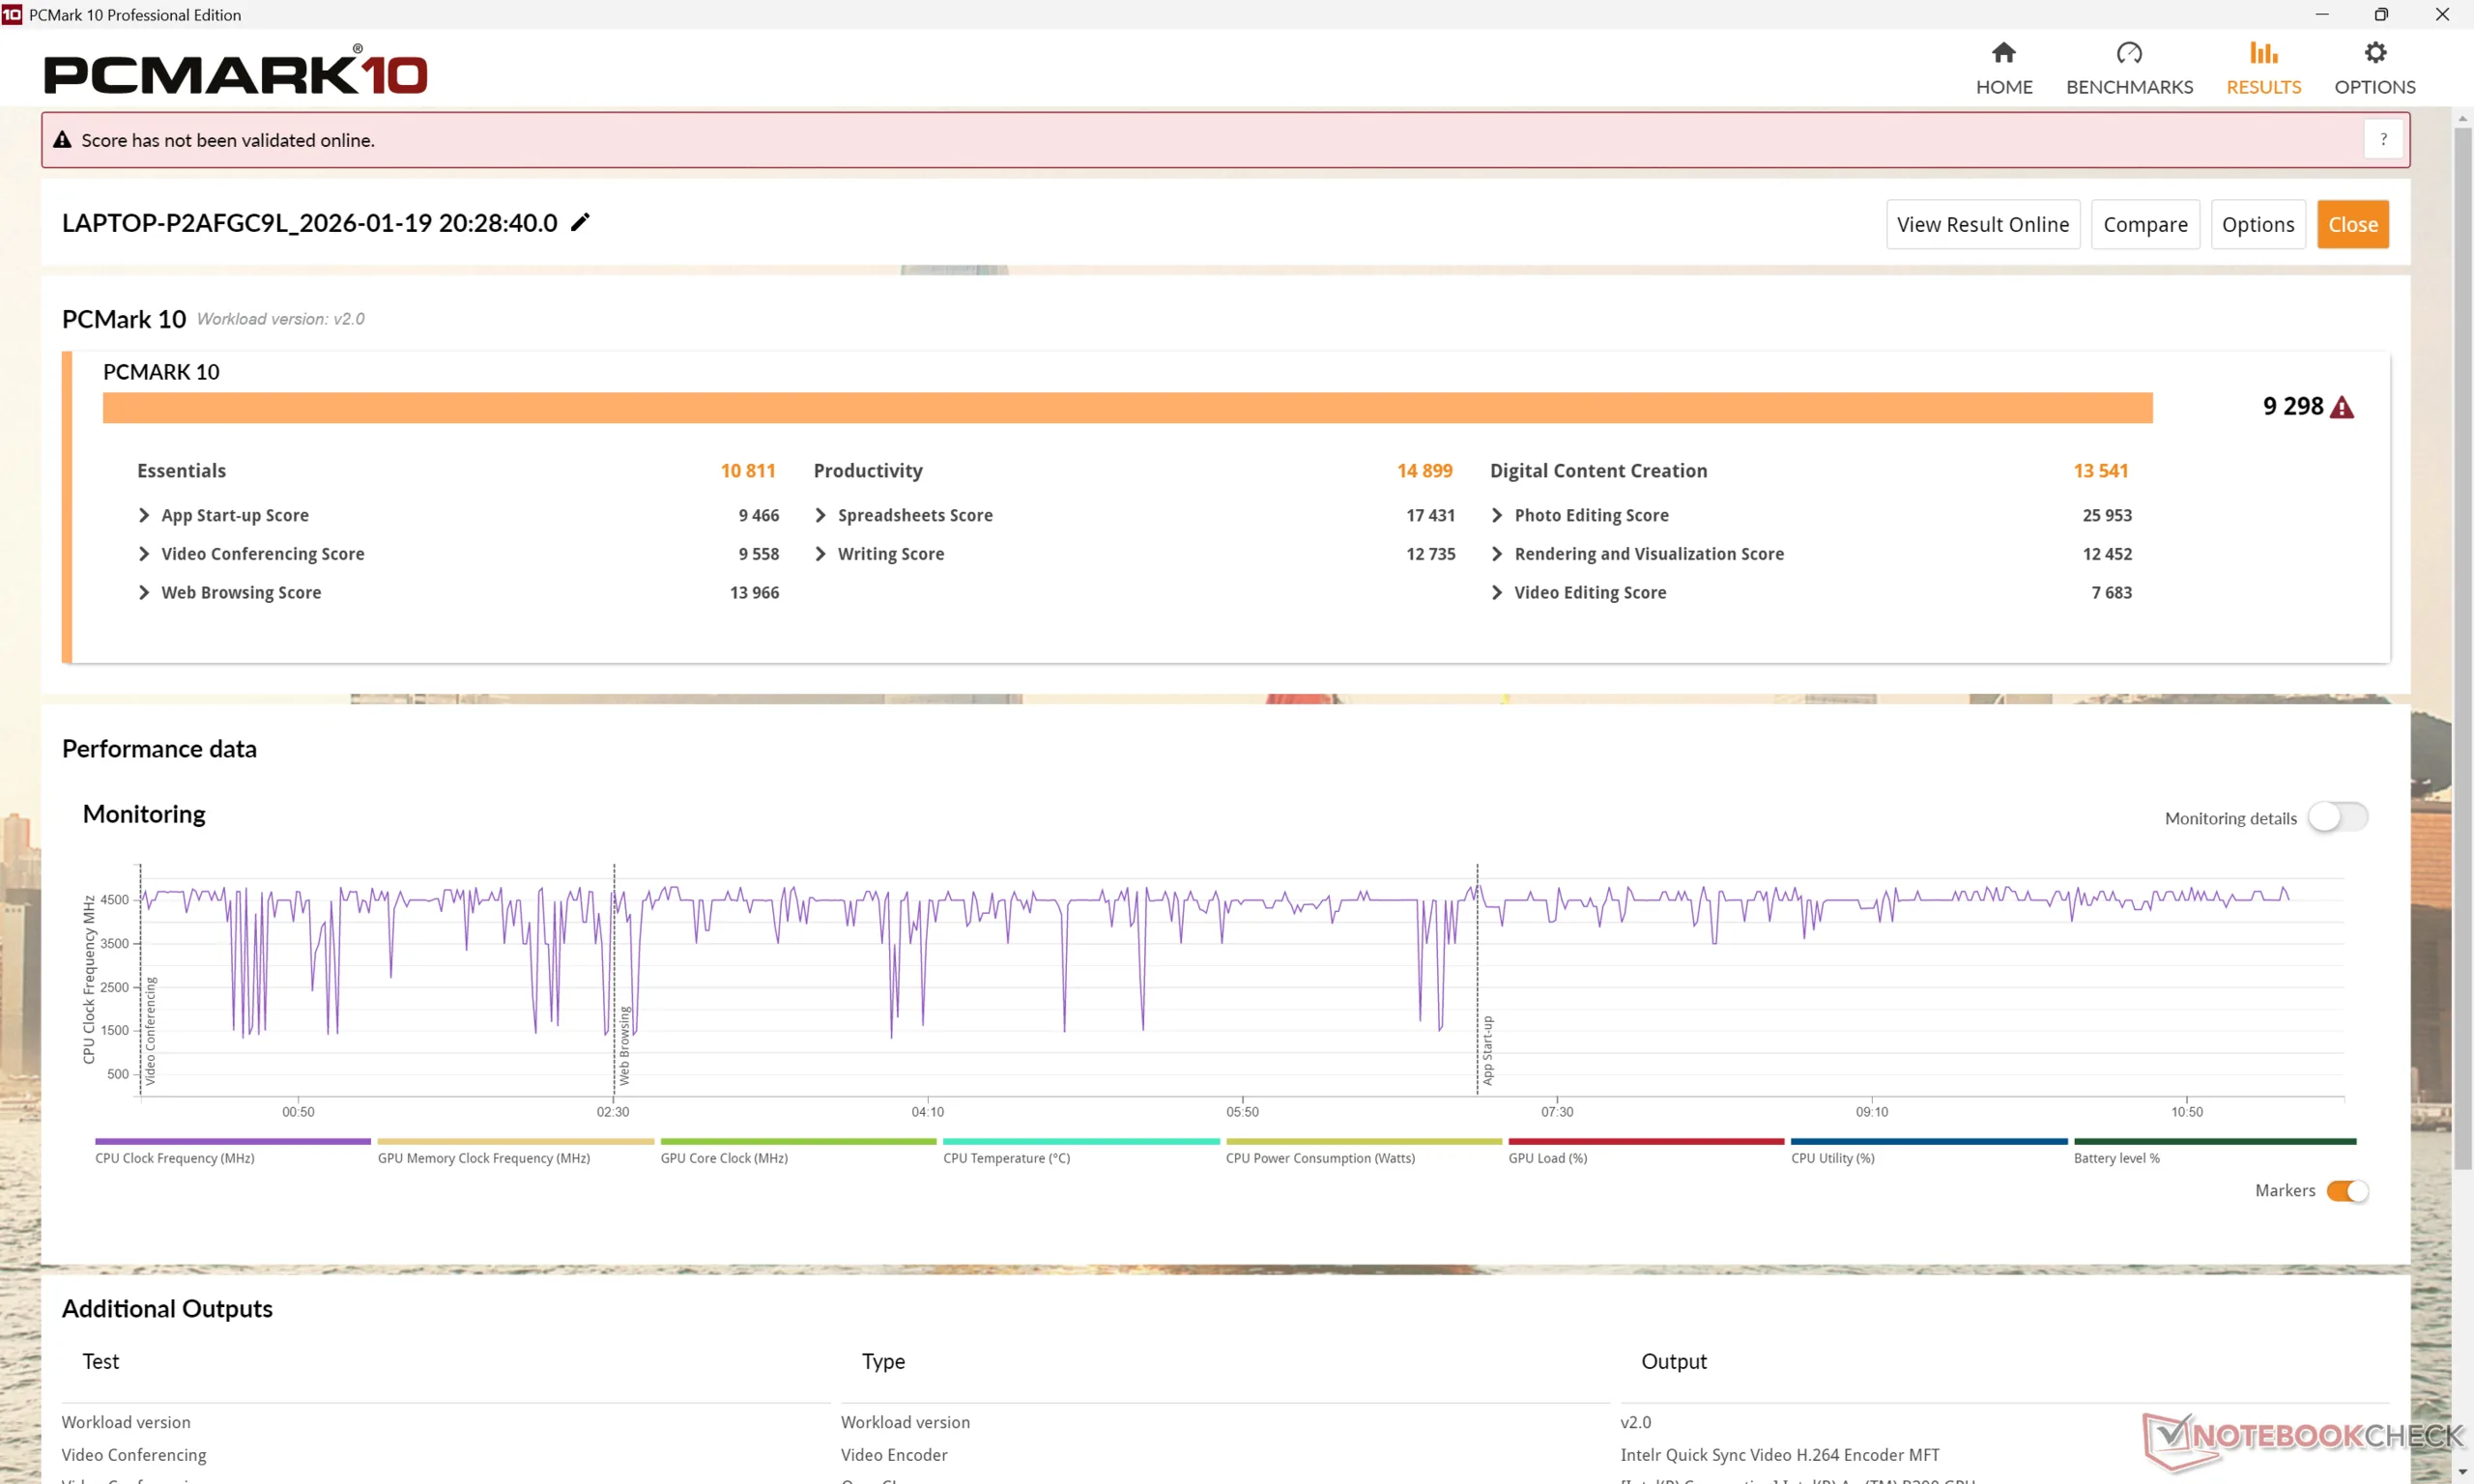Open Benchmarks via the gauge icon
2474x1484 pixels.
coord(2129,53)
